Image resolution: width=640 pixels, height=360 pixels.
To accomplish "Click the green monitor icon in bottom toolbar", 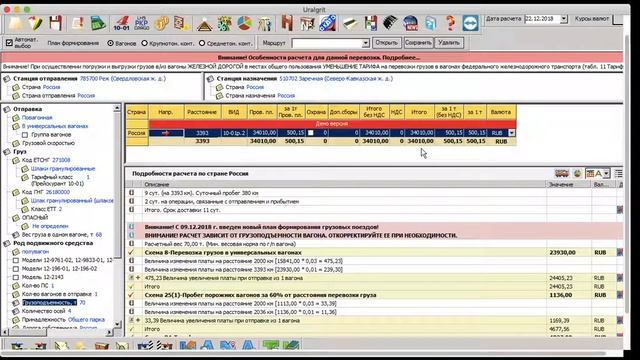I will click(271, 346).
